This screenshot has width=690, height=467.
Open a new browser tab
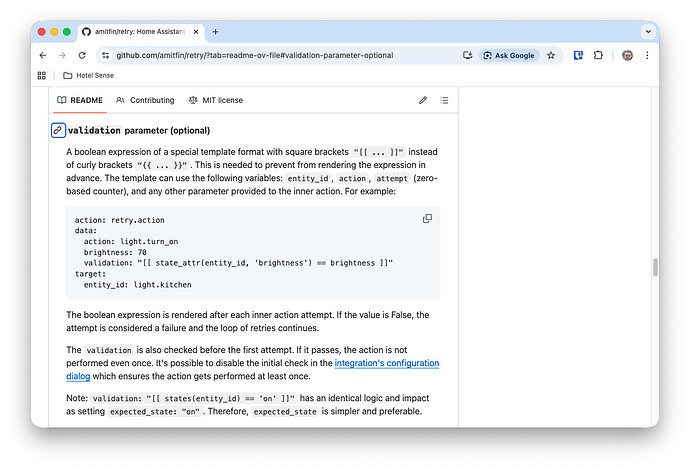[x=215, y=32]
